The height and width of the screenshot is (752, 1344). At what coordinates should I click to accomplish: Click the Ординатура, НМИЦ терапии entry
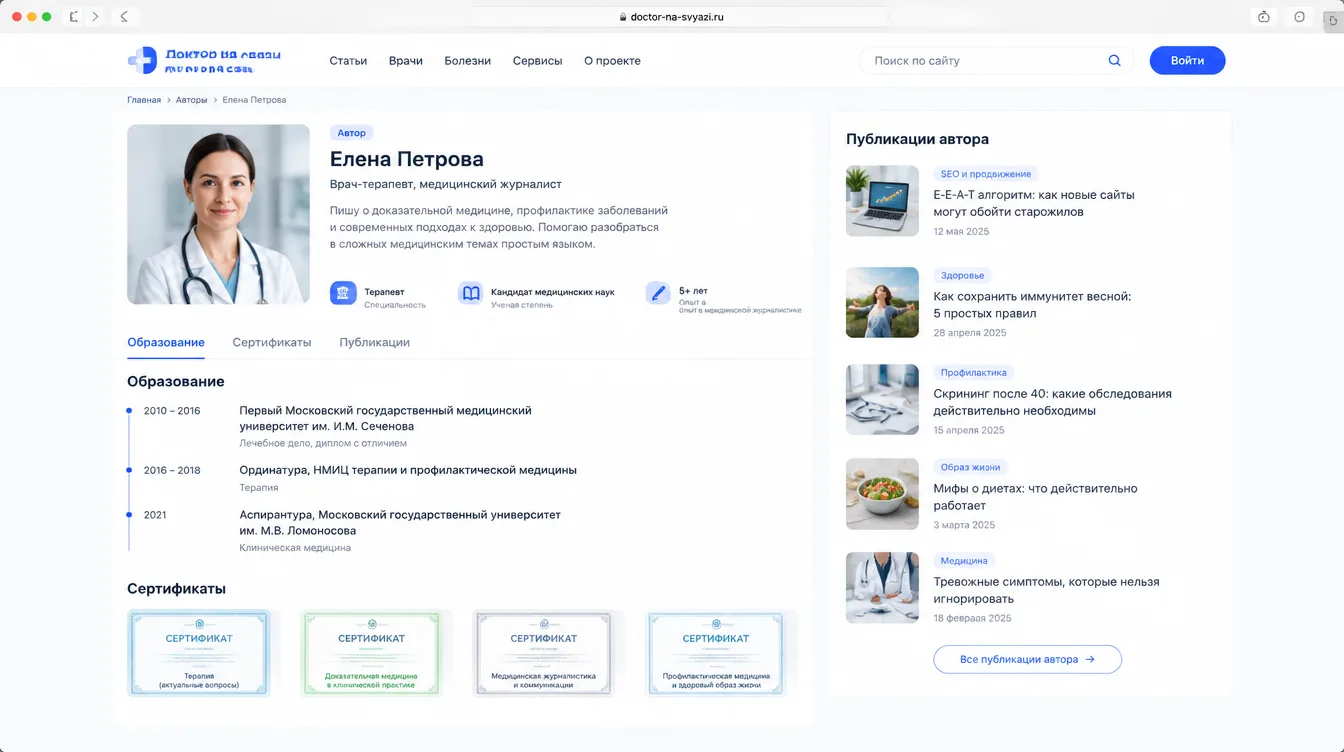click(x=408, y=470)
